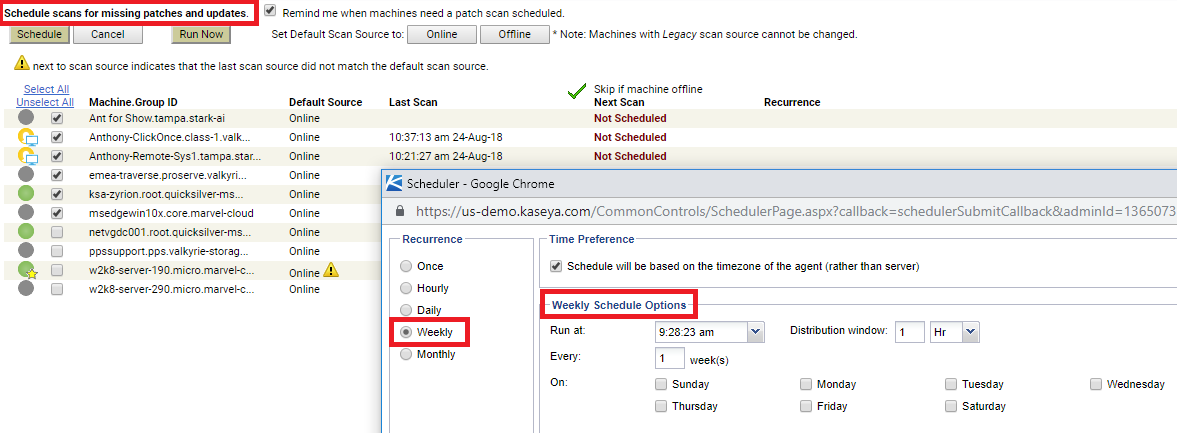Click Next Scan column header
Image resolution: width=1177 pixels, height=433 pixels.
619,103
